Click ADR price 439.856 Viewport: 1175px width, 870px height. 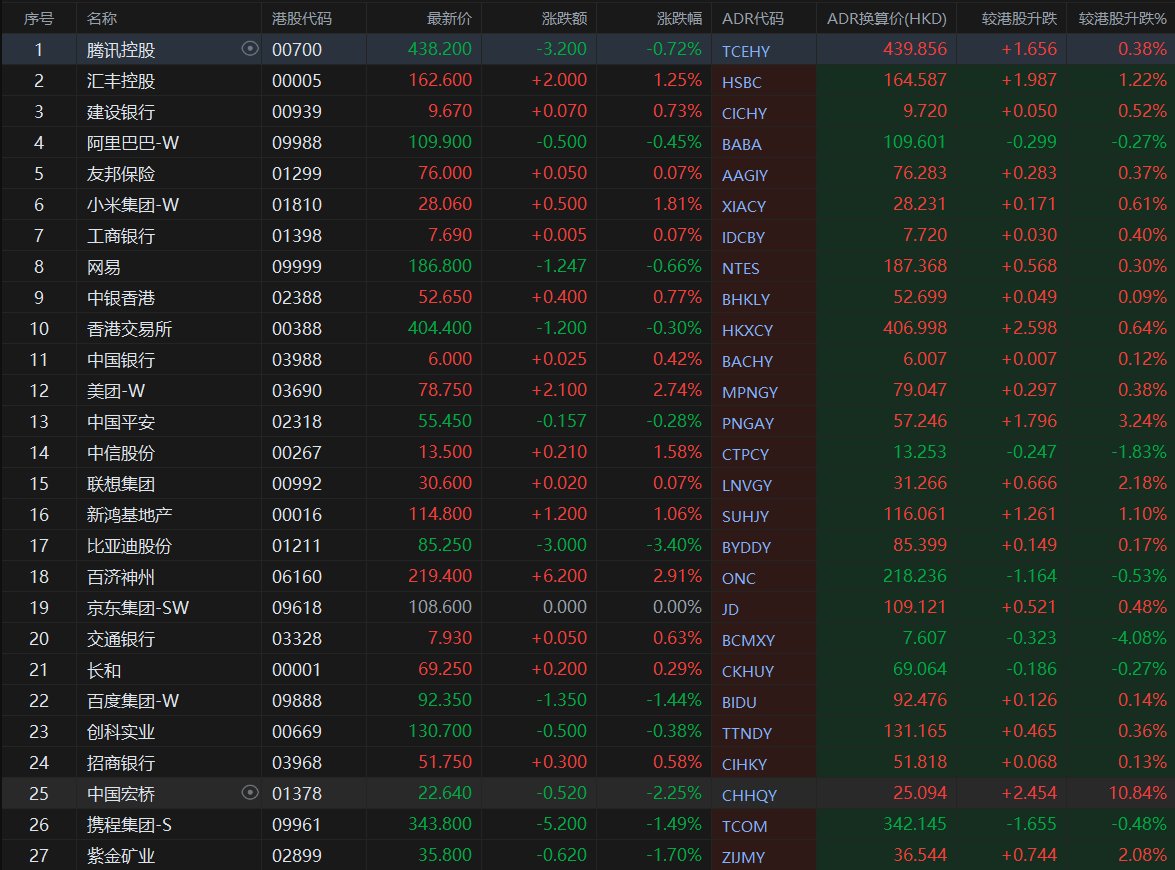point(915,49)
